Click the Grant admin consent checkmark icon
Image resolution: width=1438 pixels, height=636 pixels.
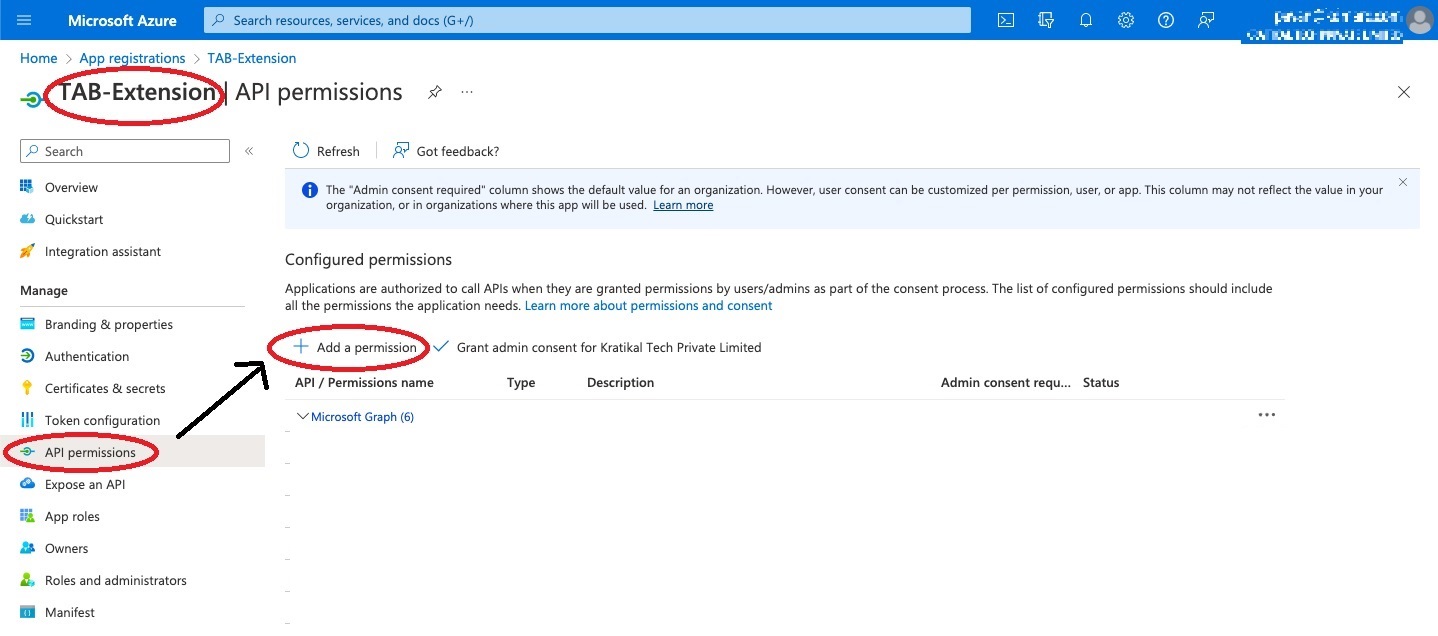(441, 347)
